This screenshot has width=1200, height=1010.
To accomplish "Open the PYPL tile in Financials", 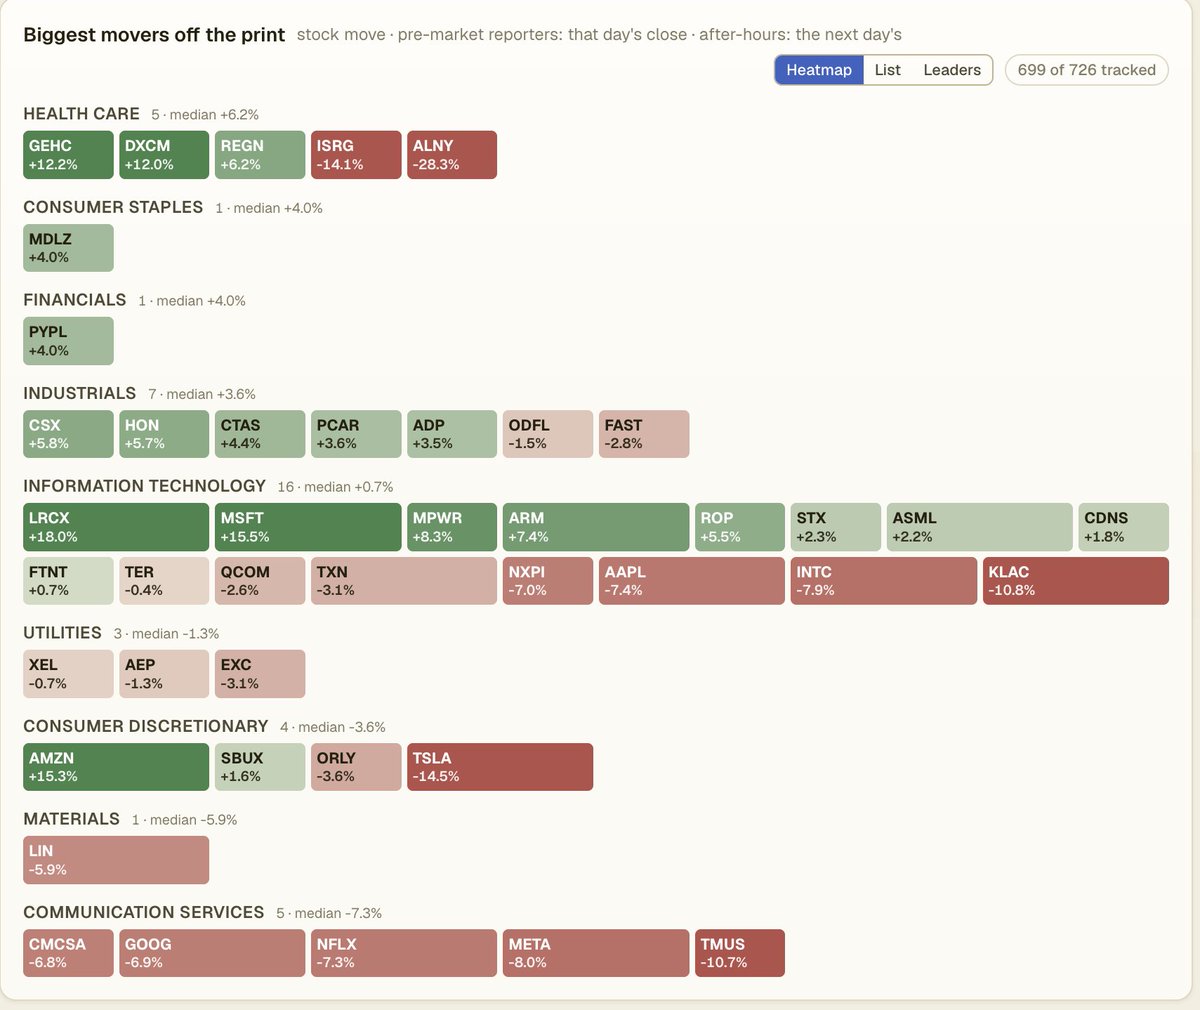I will (x=68, y=341).
